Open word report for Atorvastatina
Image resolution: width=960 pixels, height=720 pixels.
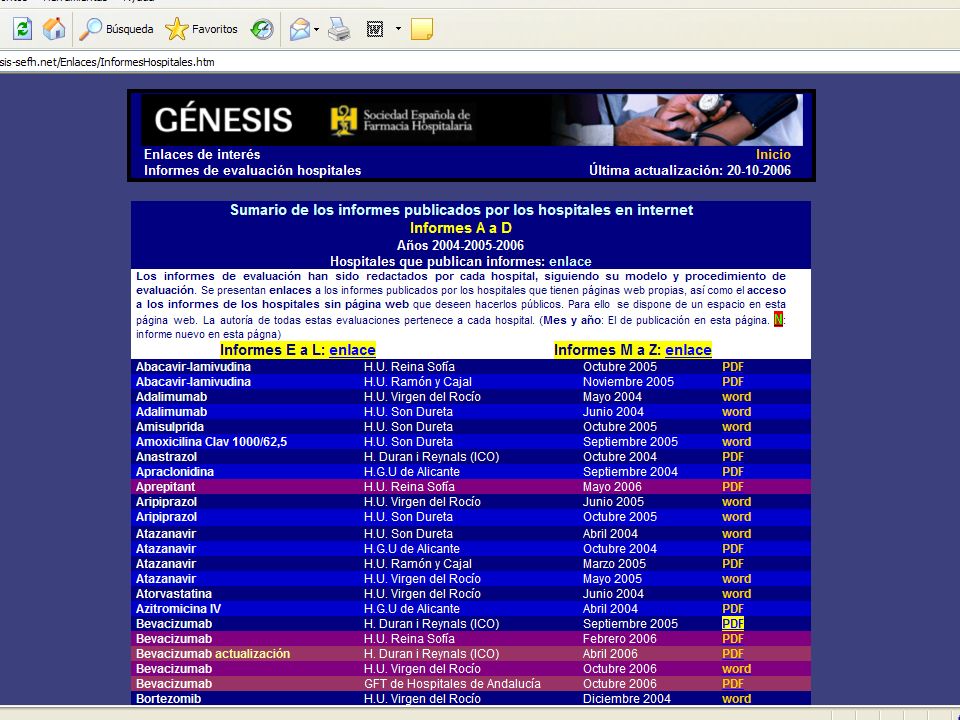[737, 593]
